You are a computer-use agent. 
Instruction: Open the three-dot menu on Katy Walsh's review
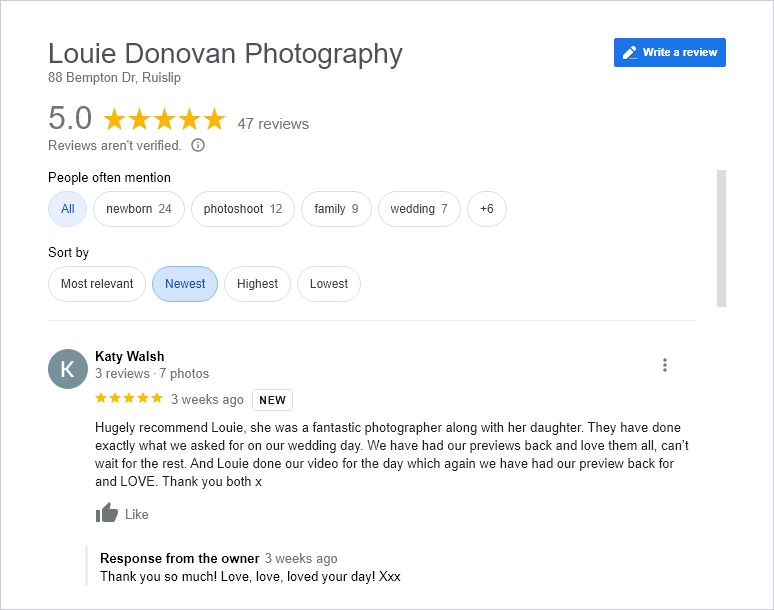click(665, 365)
